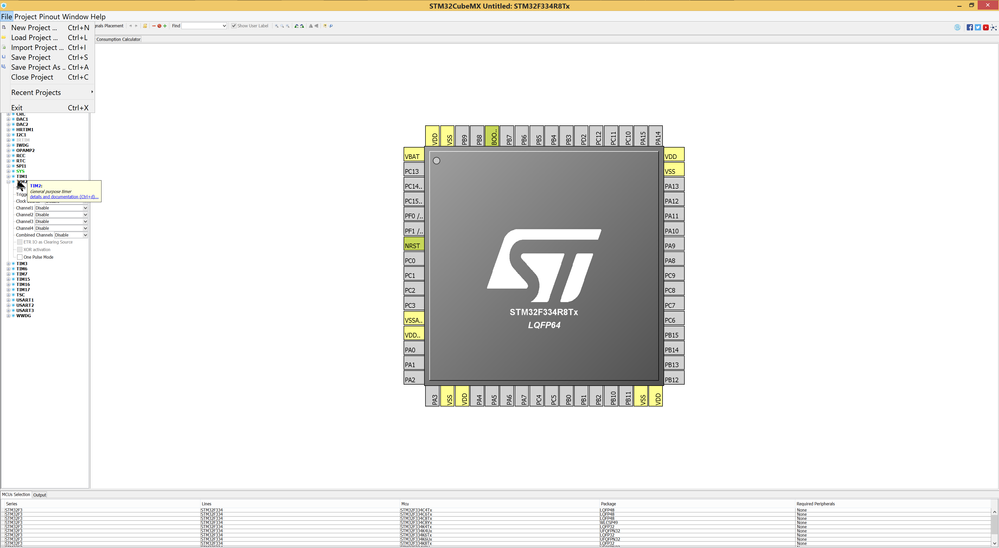Select the BOOT0 pin at chip top

point(492,136)
